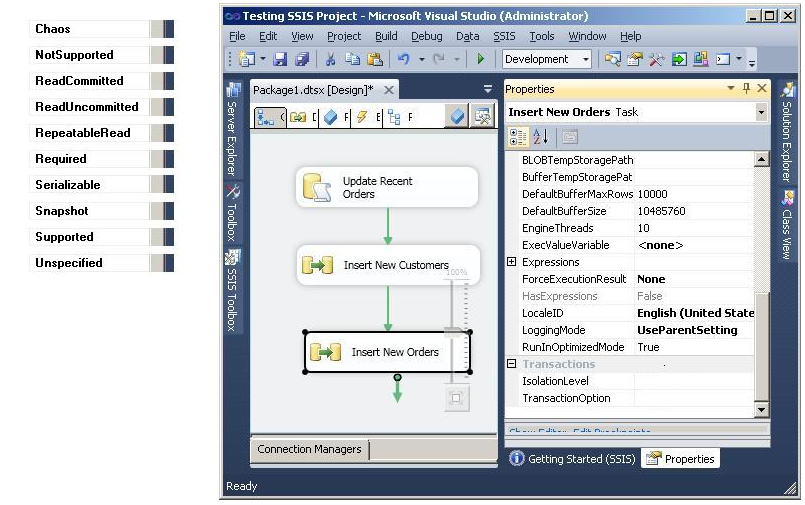Click the Save All toolbar icon
Image resolution: width=805 pixels, height=505 pixels.
pyautogui.click(x=302, y=60)
